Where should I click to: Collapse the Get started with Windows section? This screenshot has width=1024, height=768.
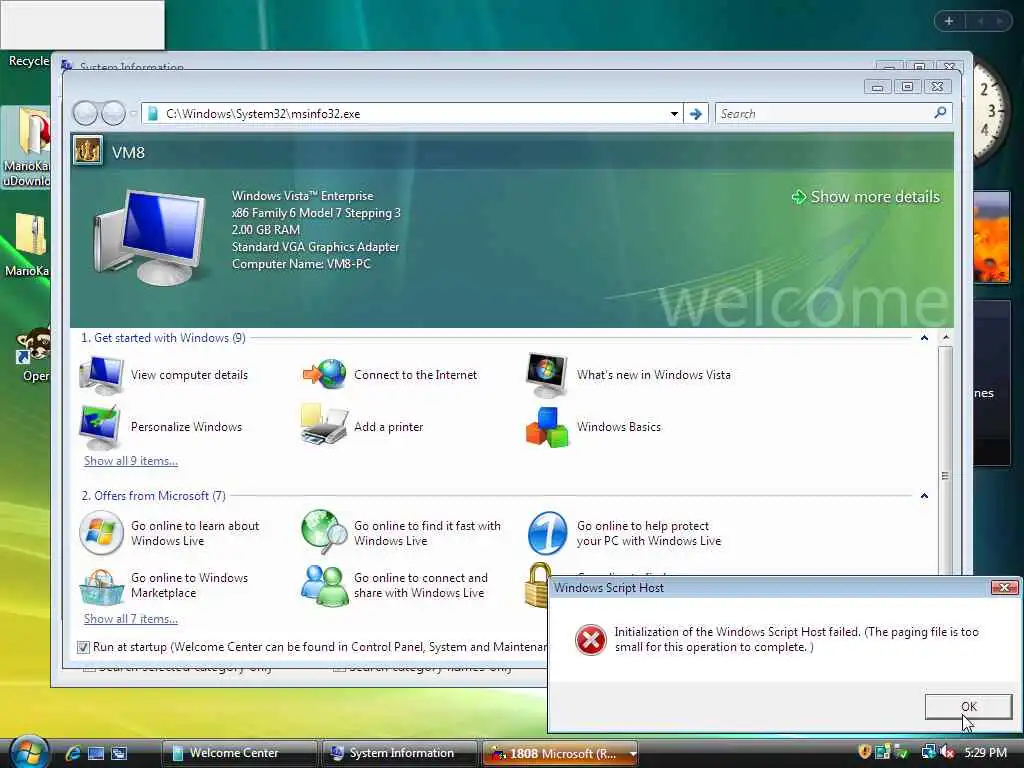click(924, 338)
